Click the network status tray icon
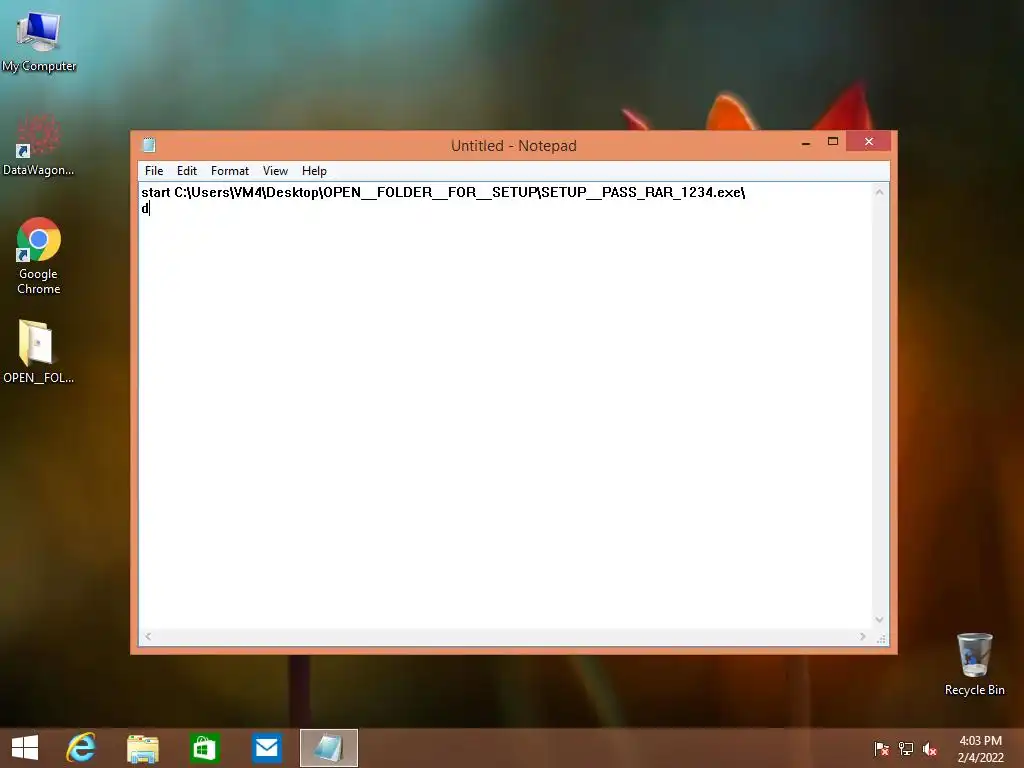 [x=906, y=749]
